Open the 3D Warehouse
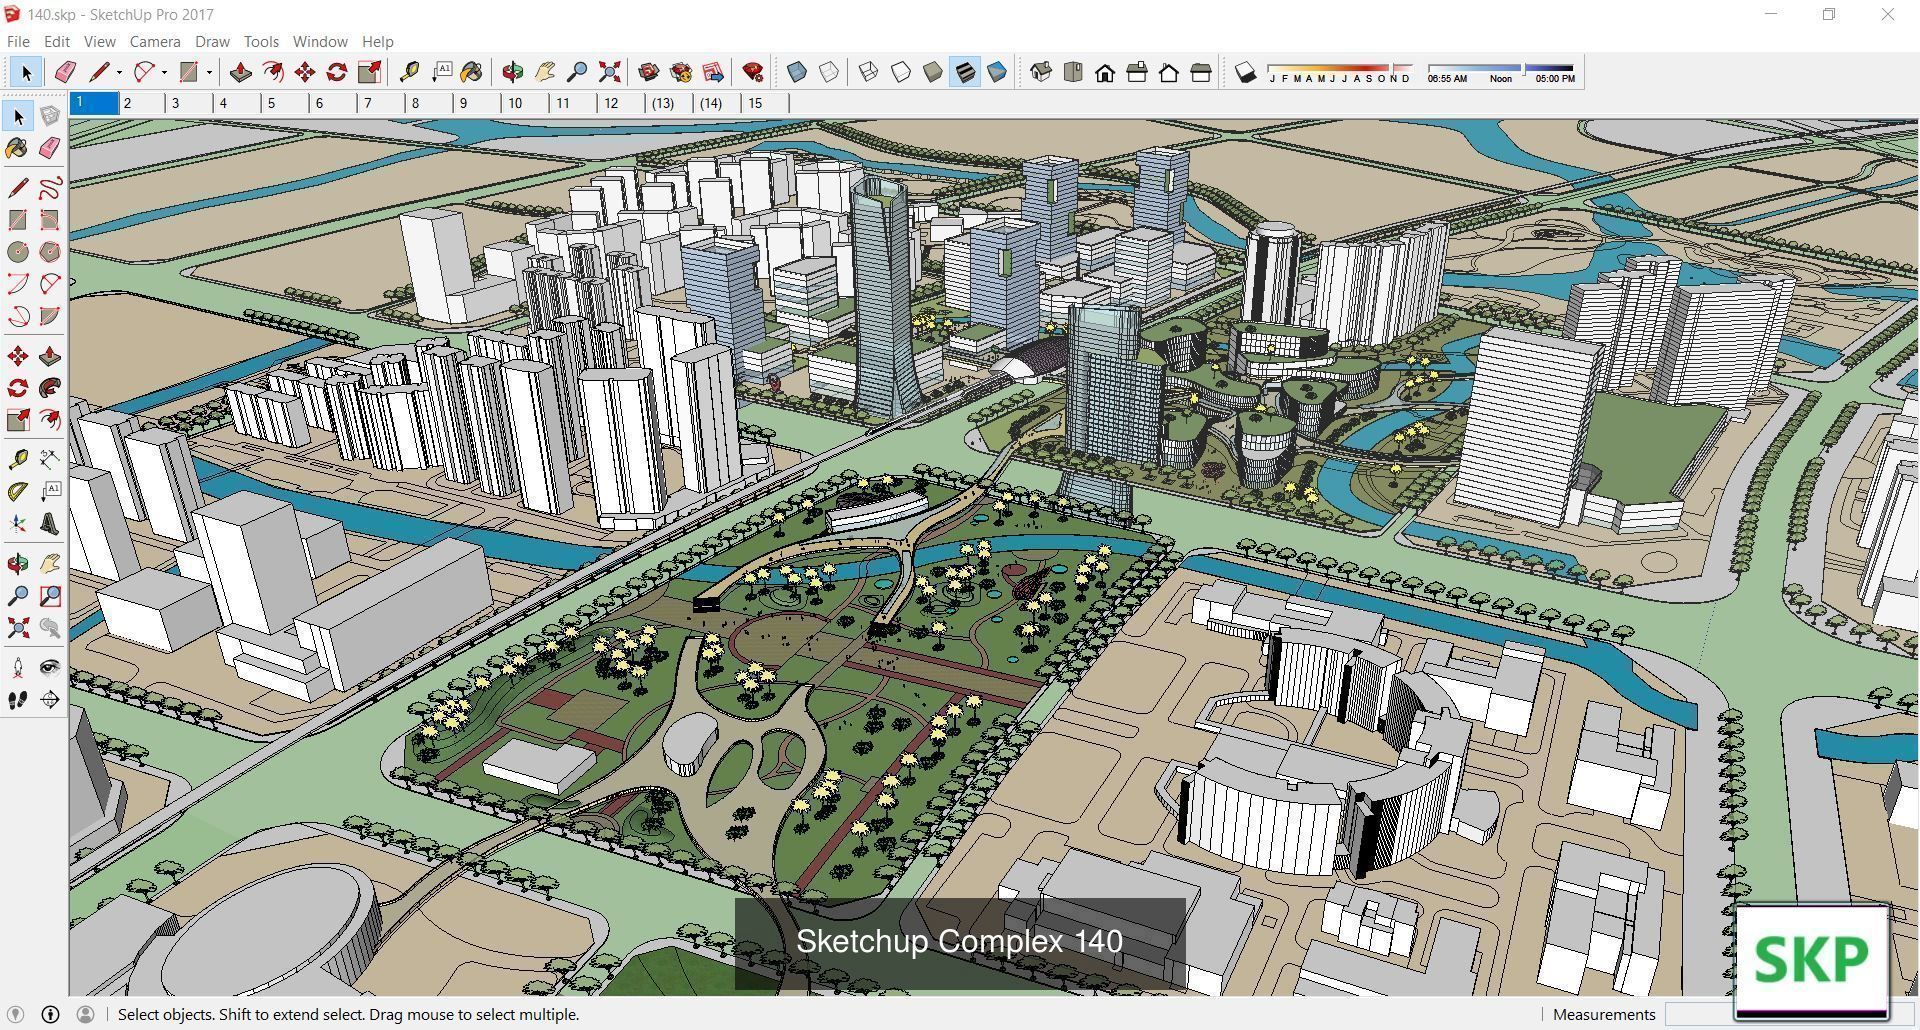Image resolution: width=1920 pixels, height=1030 pixels. (649, 72)
